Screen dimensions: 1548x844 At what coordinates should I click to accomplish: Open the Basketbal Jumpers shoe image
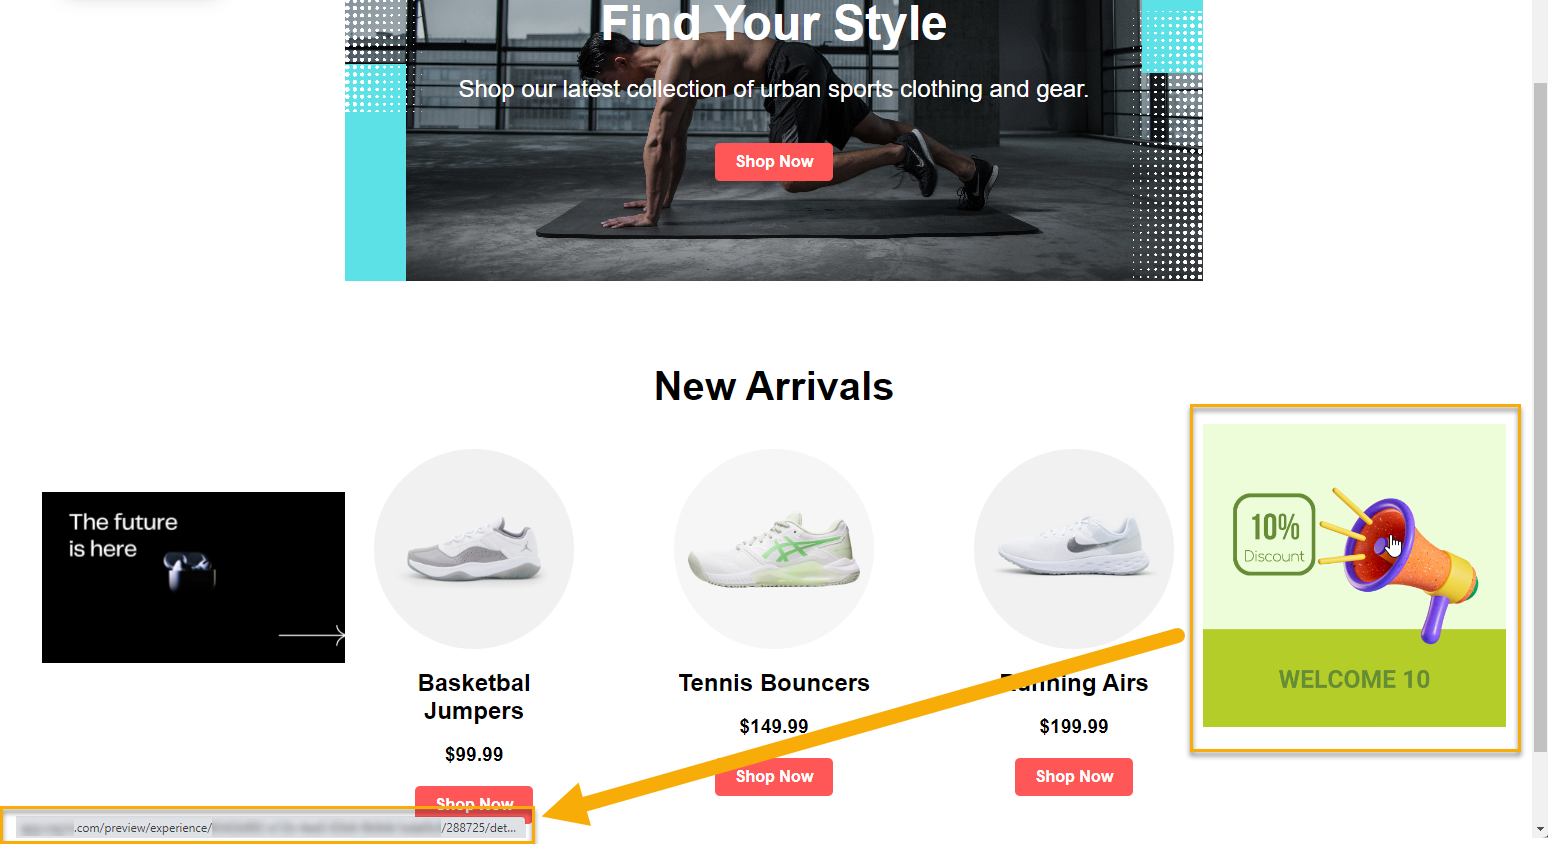474,549
